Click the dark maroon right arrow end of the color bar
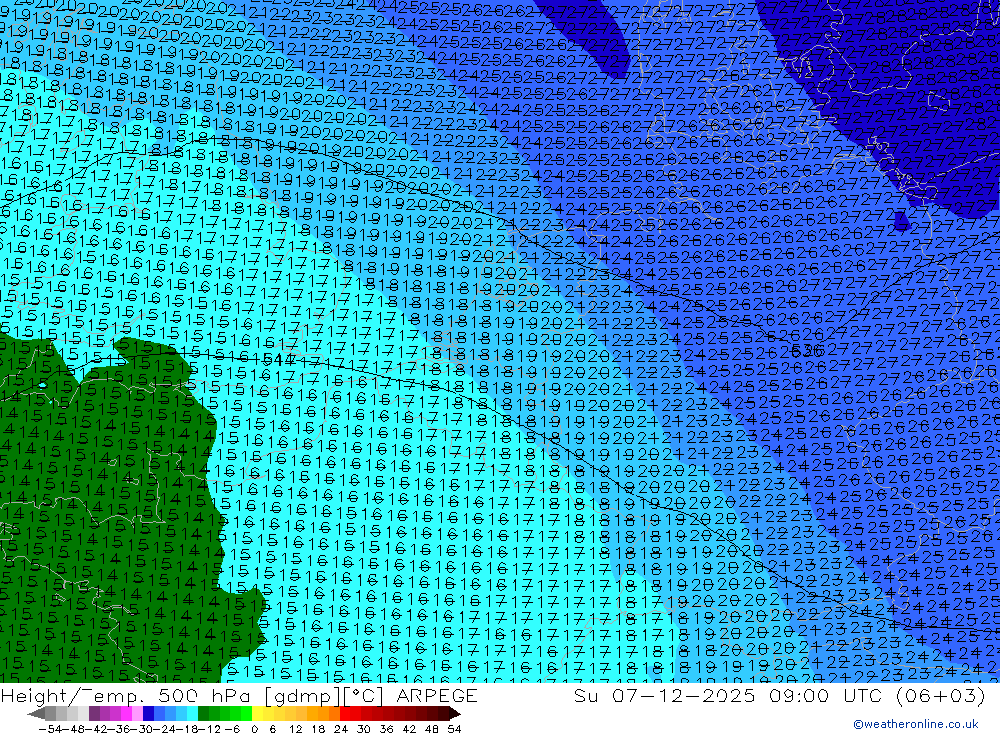Image resolution: width=1000 pixels, height=733 pixels. [x=455, y=713]
